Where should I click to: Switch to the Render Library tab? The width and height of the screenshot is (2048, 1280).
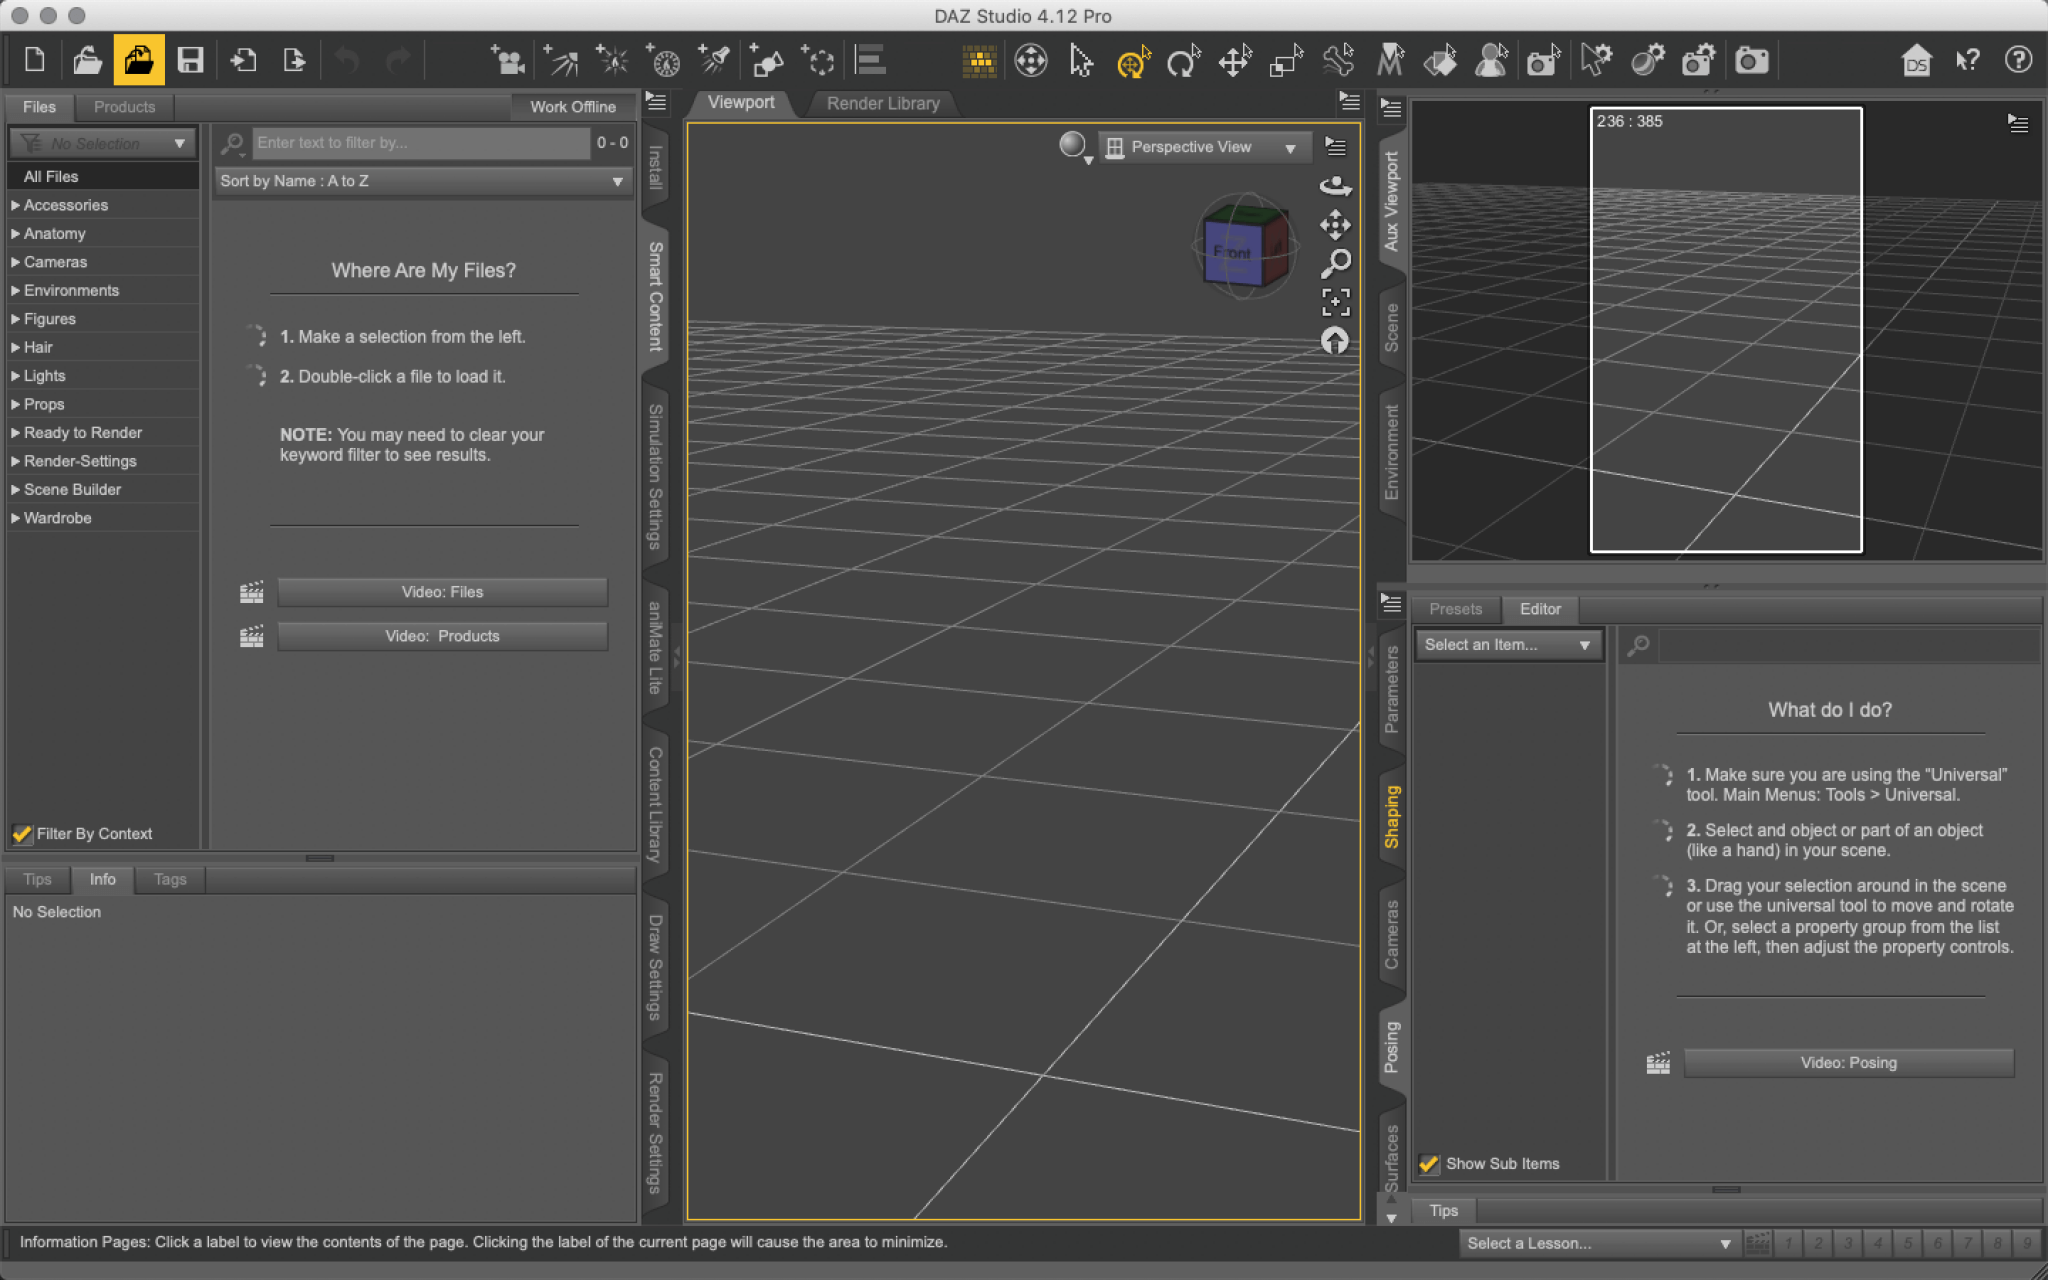882,103
